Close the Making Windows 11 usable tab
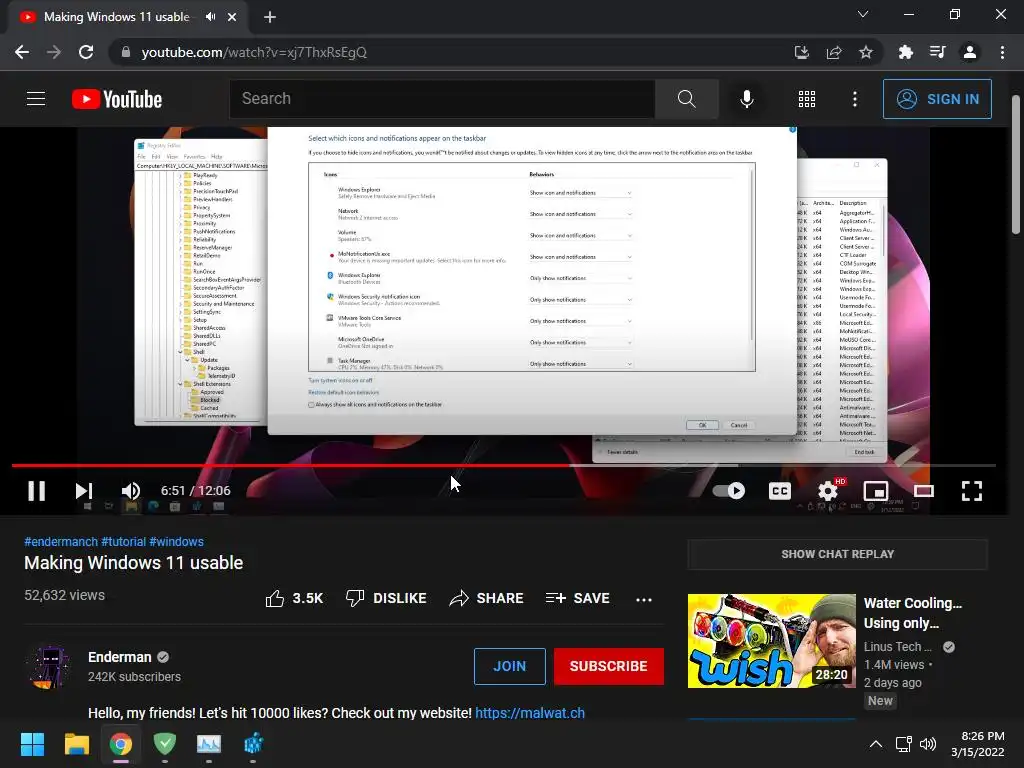This screenshot has height=768, width=1024. (232, 17)
